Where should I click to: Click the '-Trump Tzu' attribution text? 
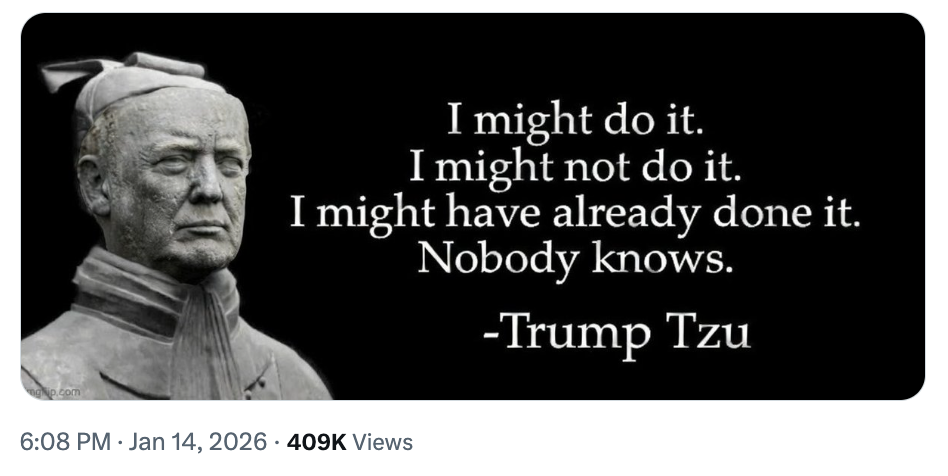tap(617, 334)
